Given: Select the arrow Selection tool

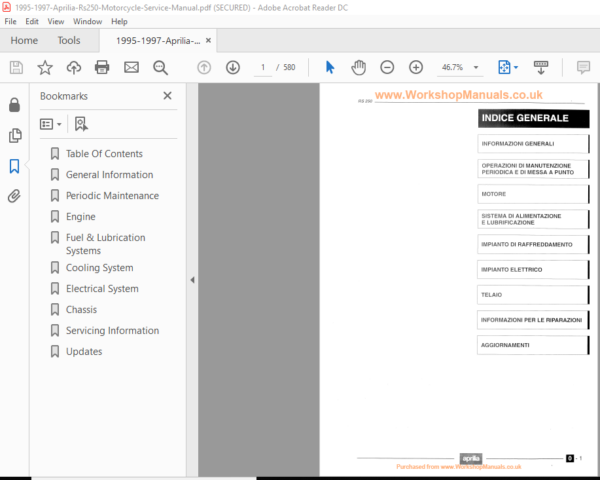Looking at the screenshot, I should coord(329,67).
